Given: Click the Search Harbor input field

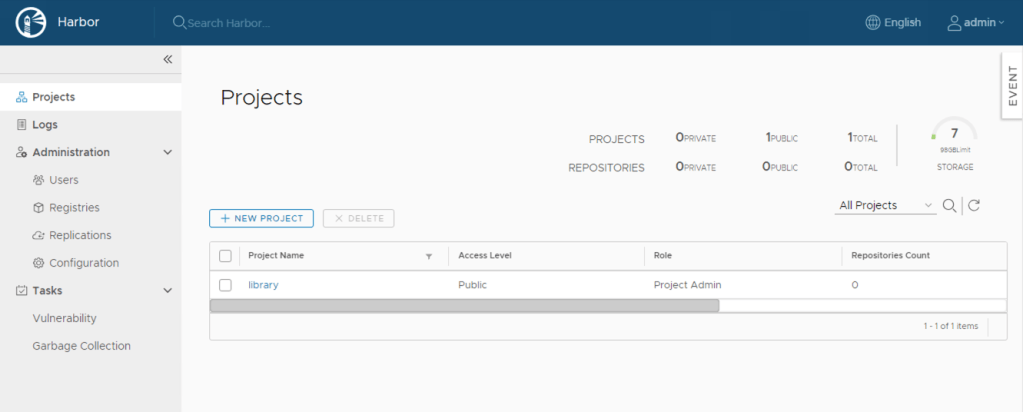Looking at the screenshot, I should (260, 22).
